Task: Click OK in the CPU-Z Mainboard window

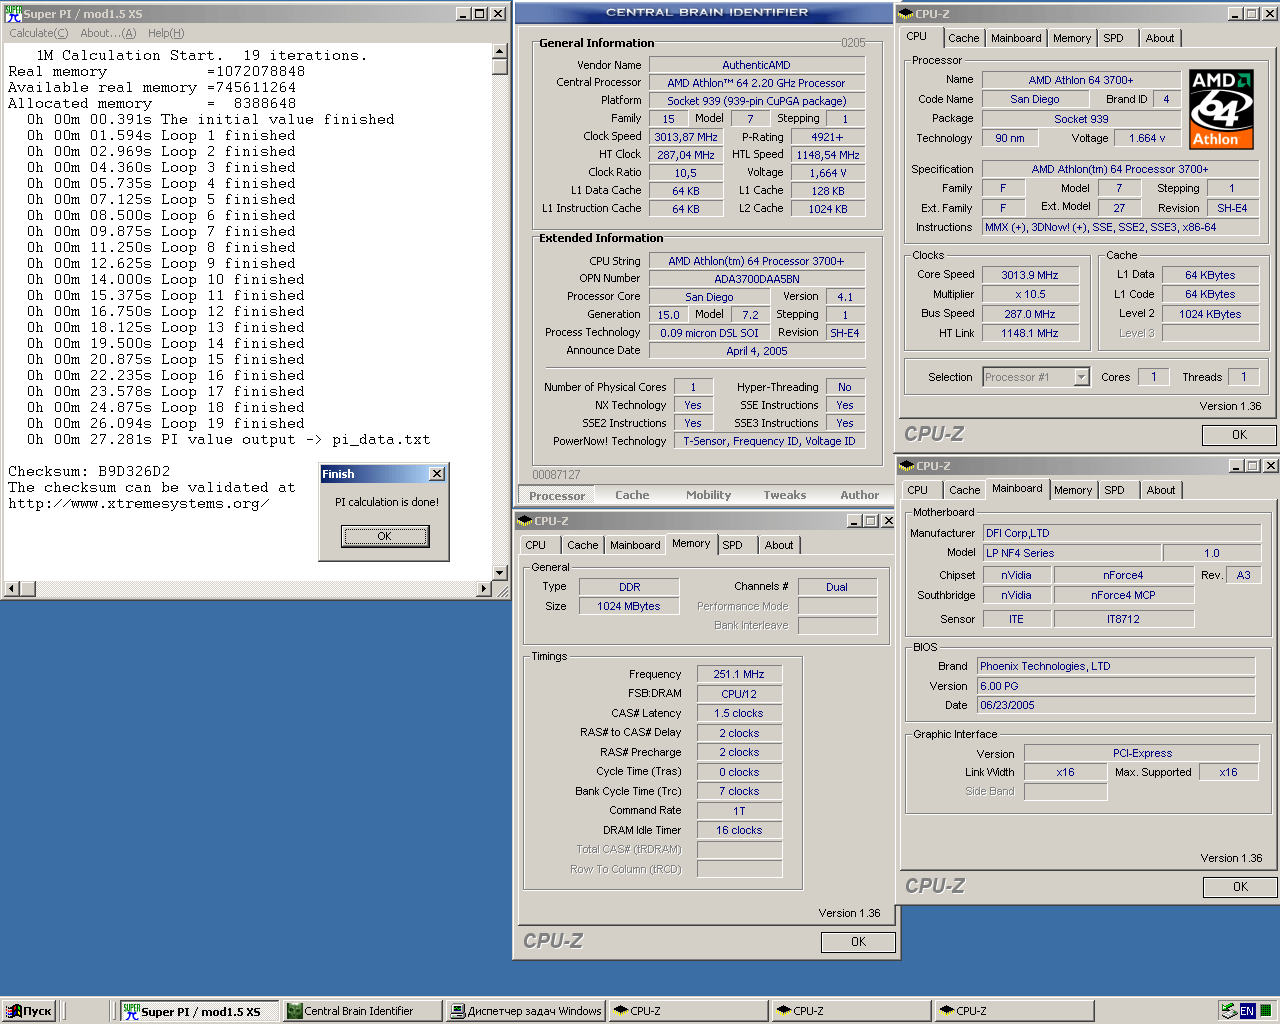Action: 1240,887
